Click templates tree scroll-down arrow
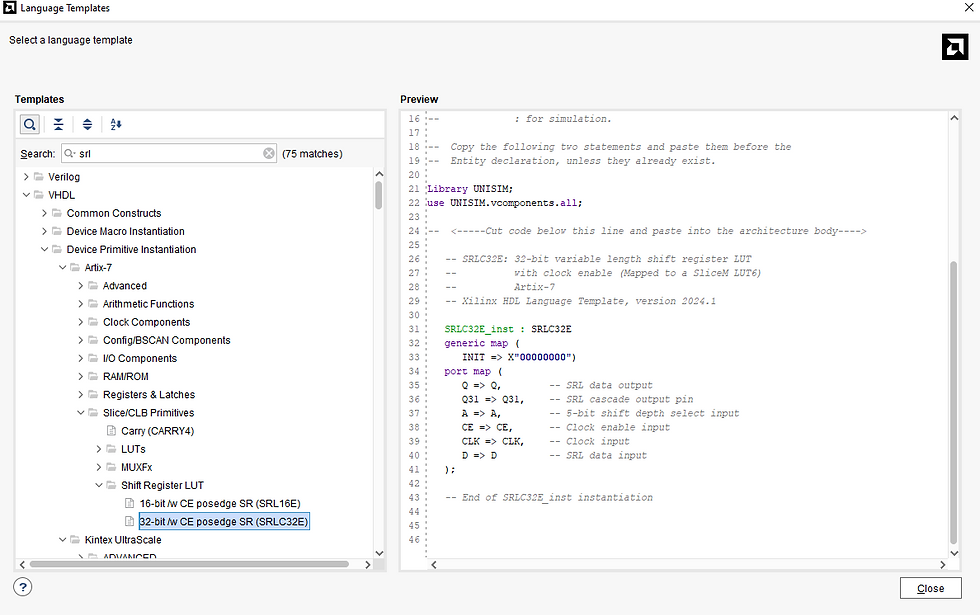 (379, 553)
